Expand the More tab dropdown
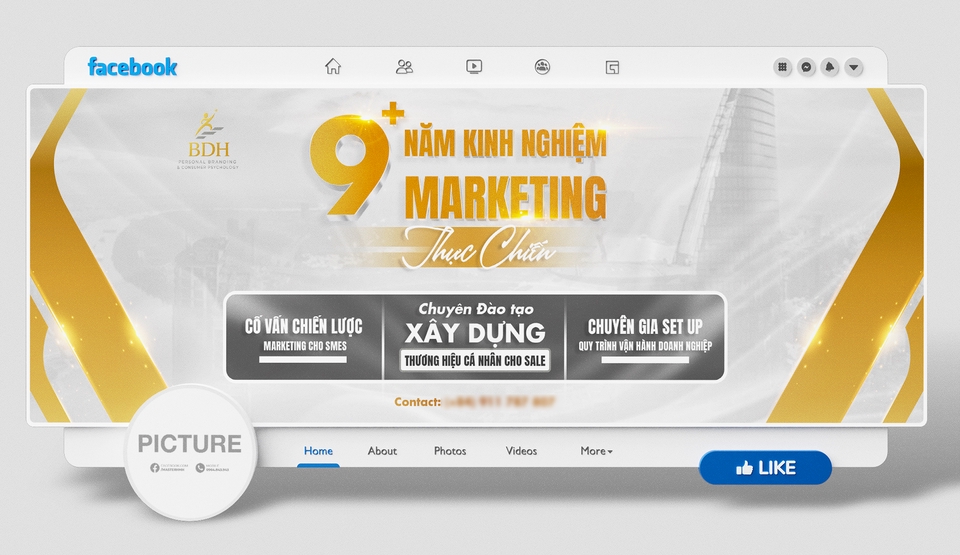The height and width of the screenshot is (555, 960). 596,451
